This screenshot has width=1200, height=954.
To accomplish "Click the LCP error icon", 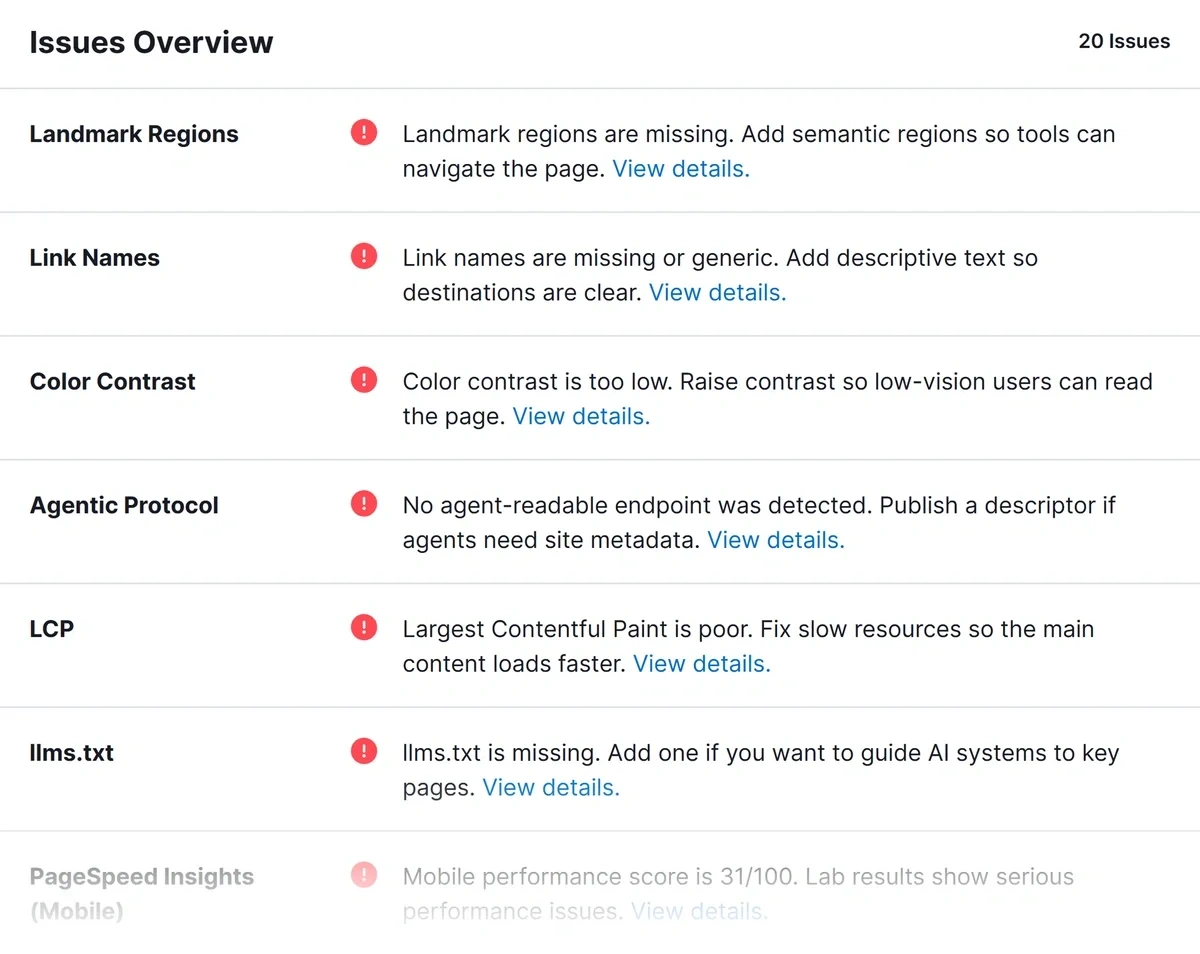I will pyautogui.click(x=364, y=627).
